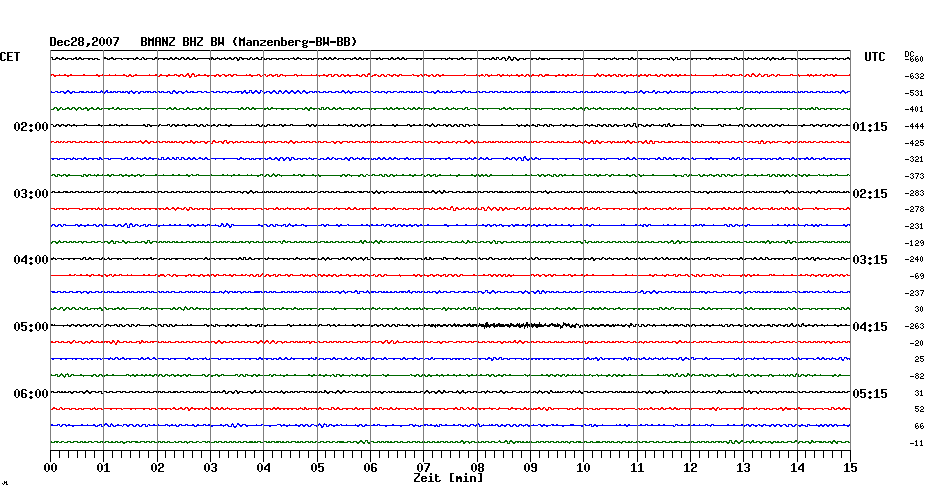The image size is (930, 494).
Task: Click the 15 minute tick label
Action: pyautogui.click(x=850, y=467)
